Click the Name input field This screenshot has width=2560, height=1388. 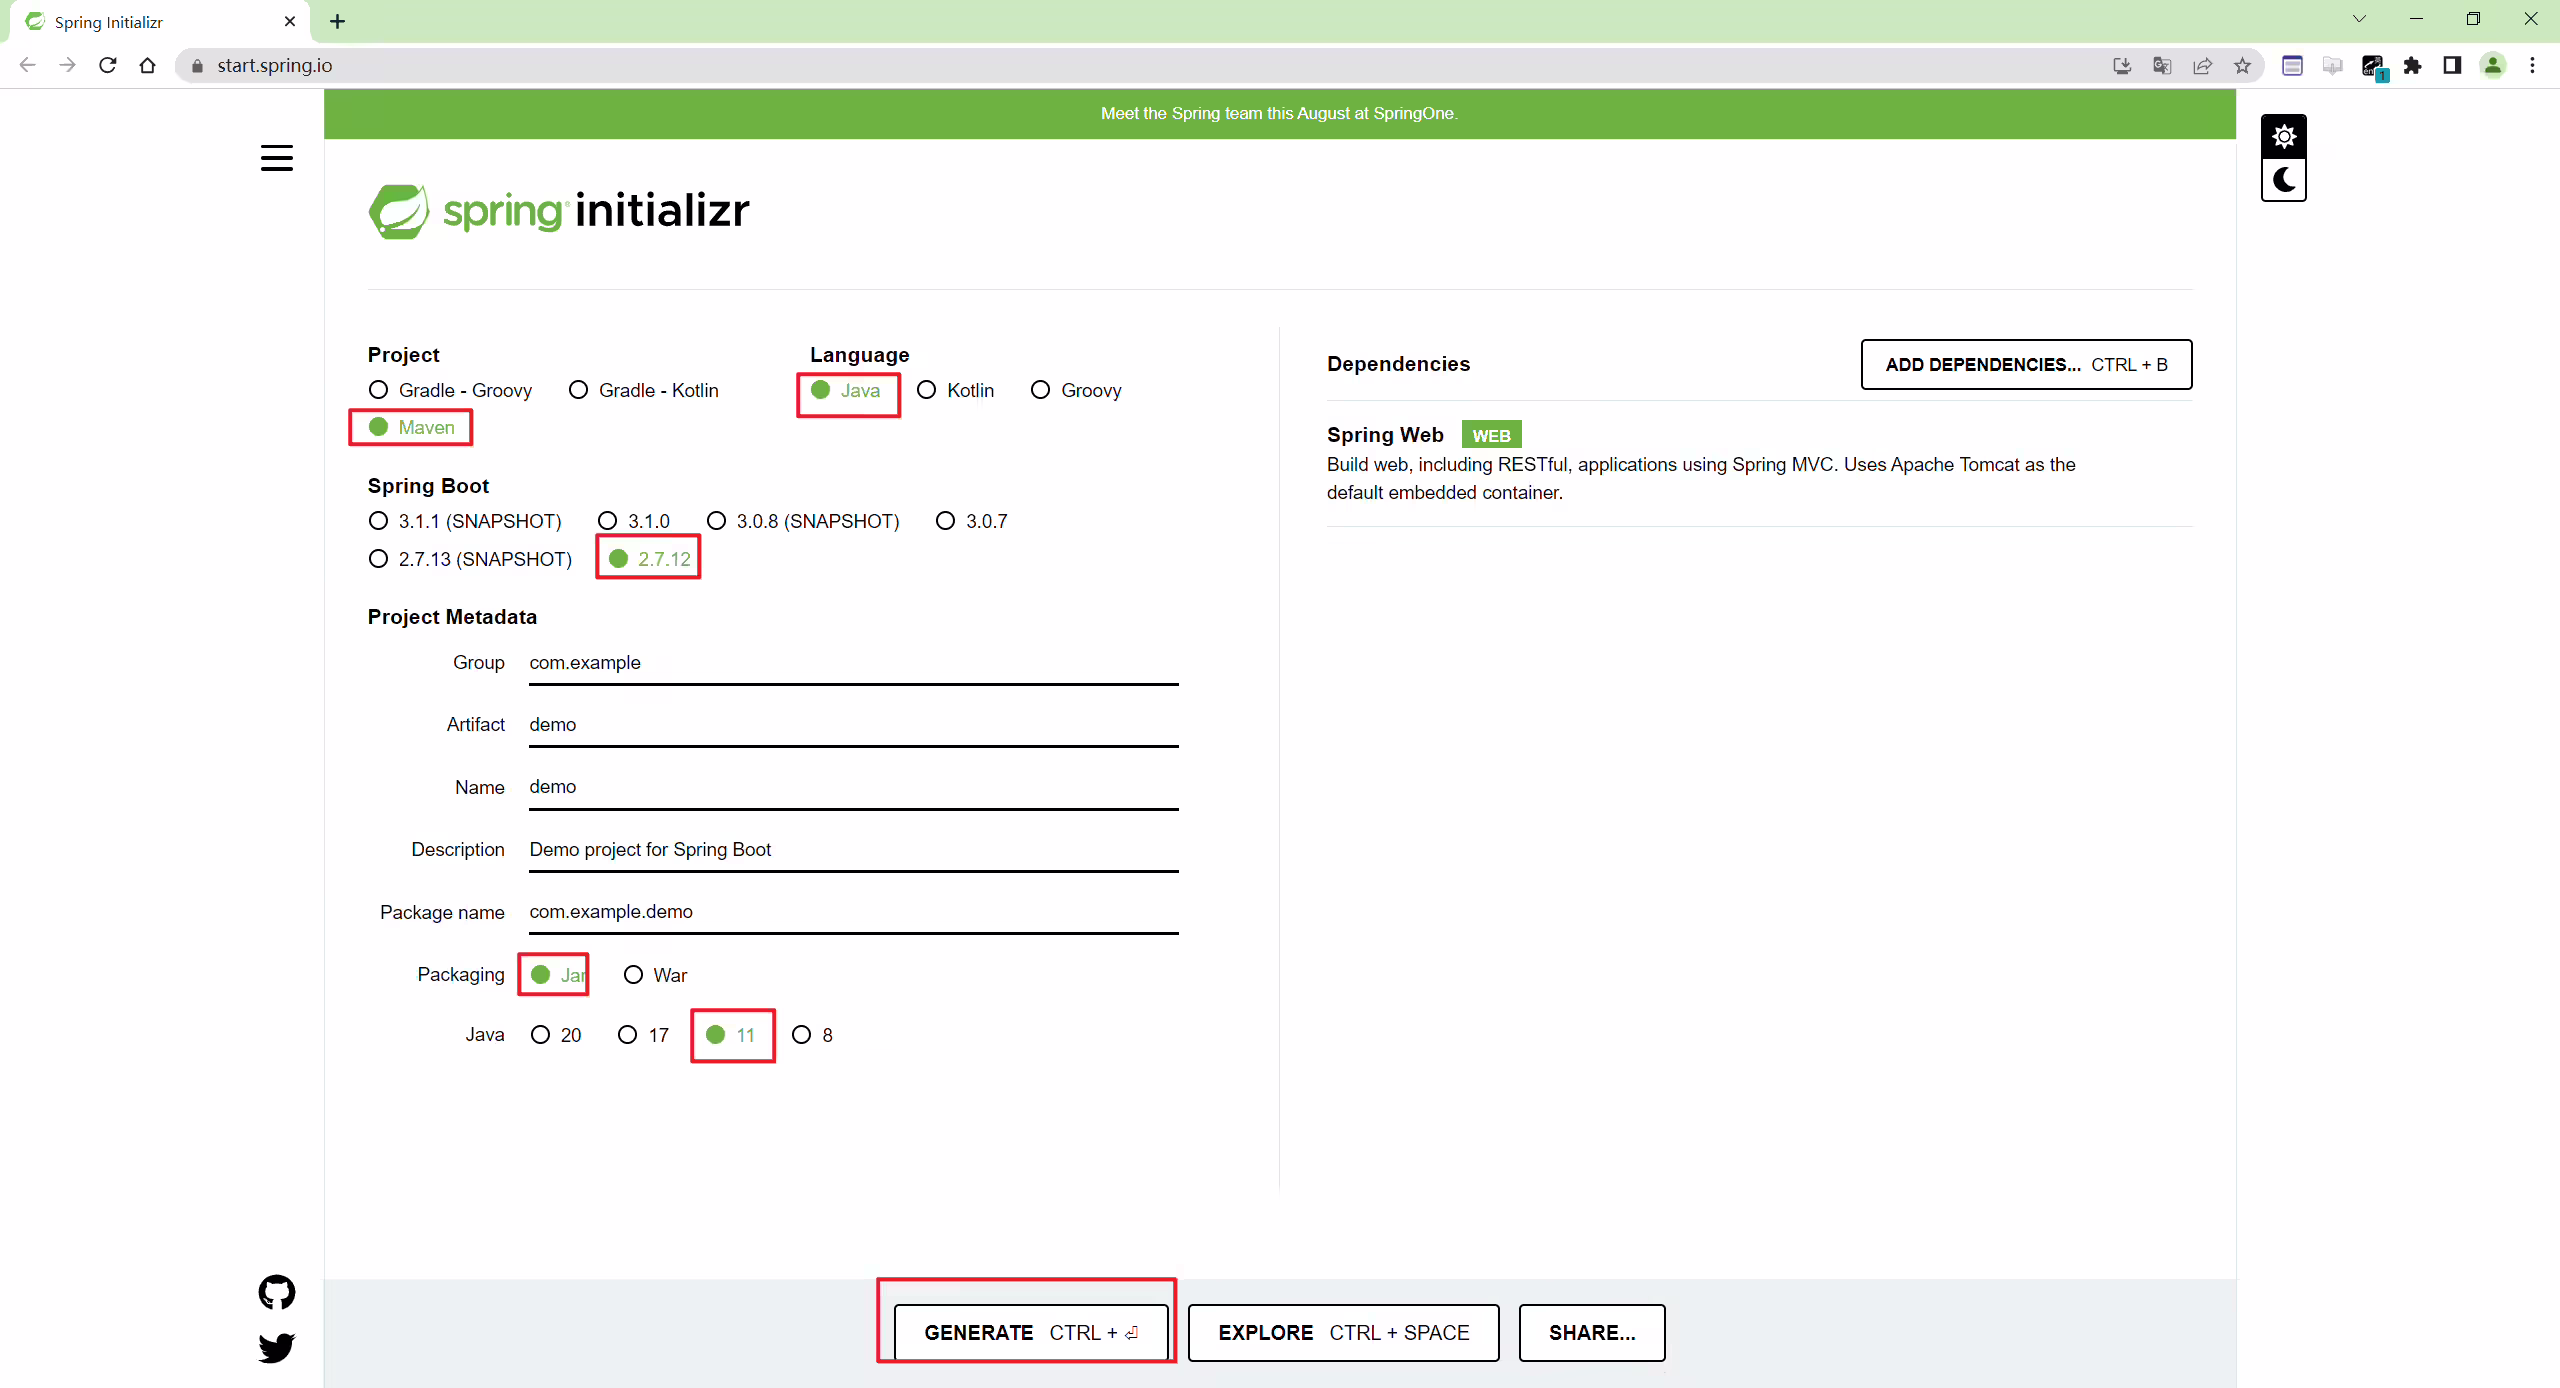click(854, 787)
